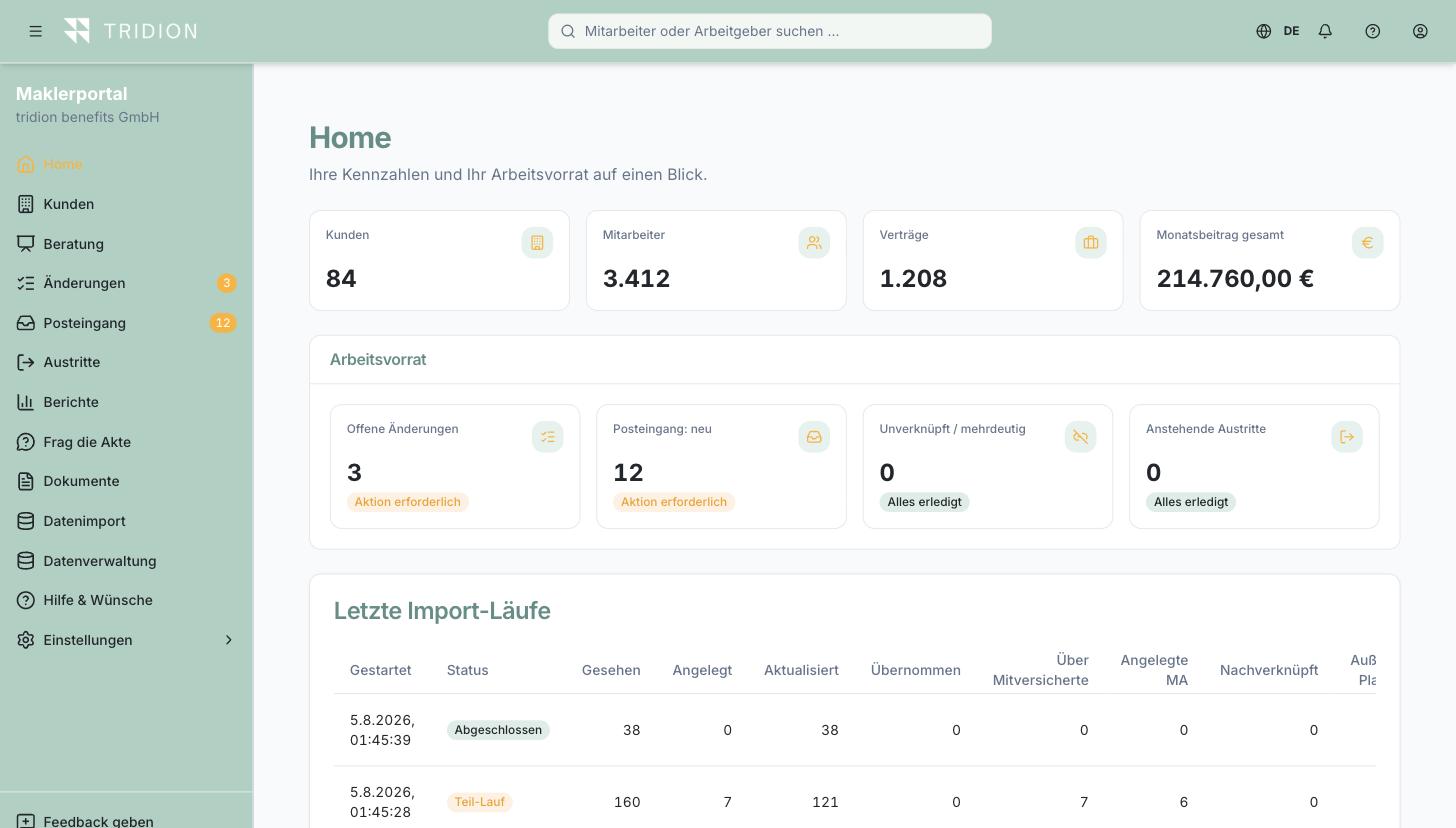
Task: Open Änderungen in the sidebar
Action: click(126, 283)
